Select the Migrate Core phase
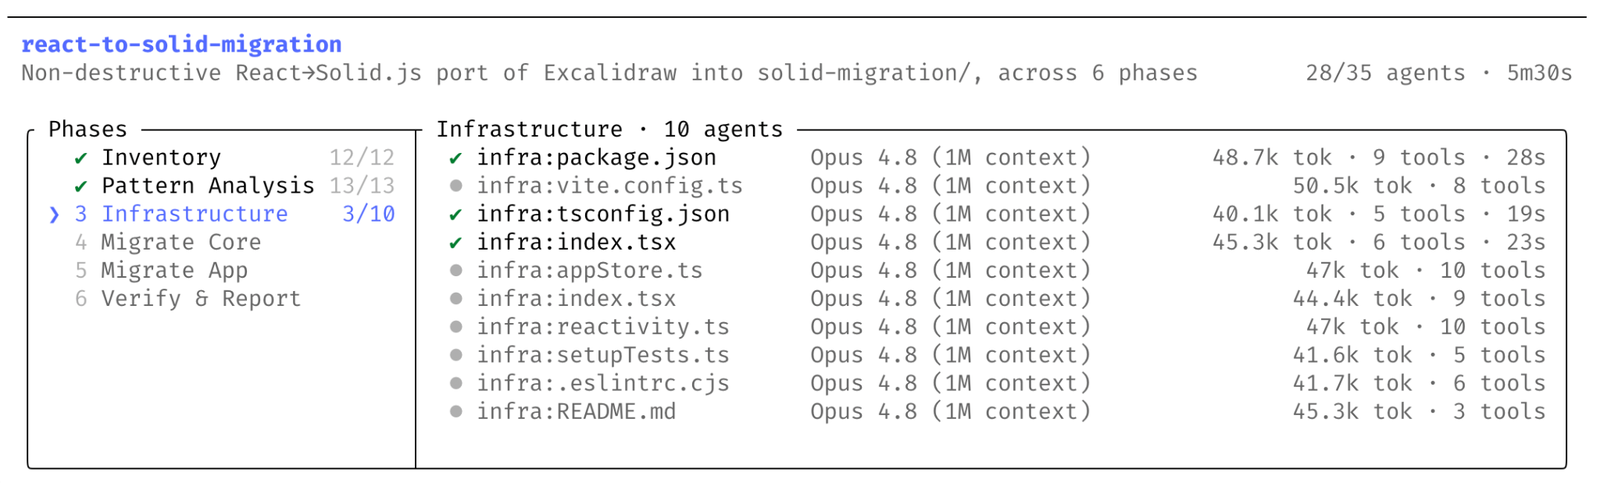Viewport: 1600px width, 483px height. pos(168,242)
